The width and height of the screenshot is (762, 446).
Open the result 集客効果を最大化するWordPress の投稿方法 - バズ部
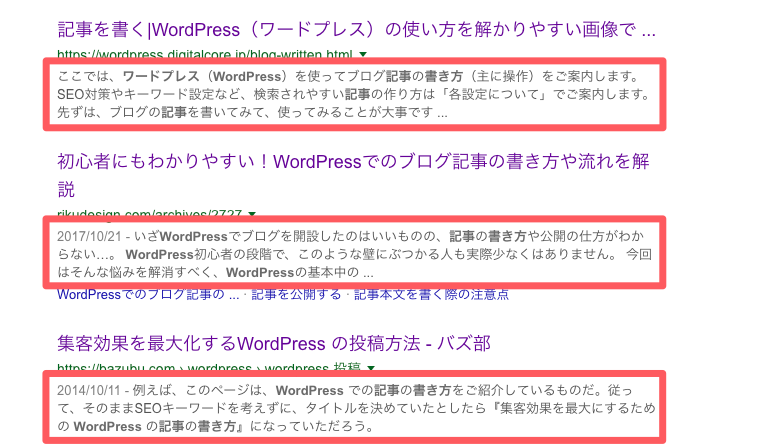click(274, 343)
